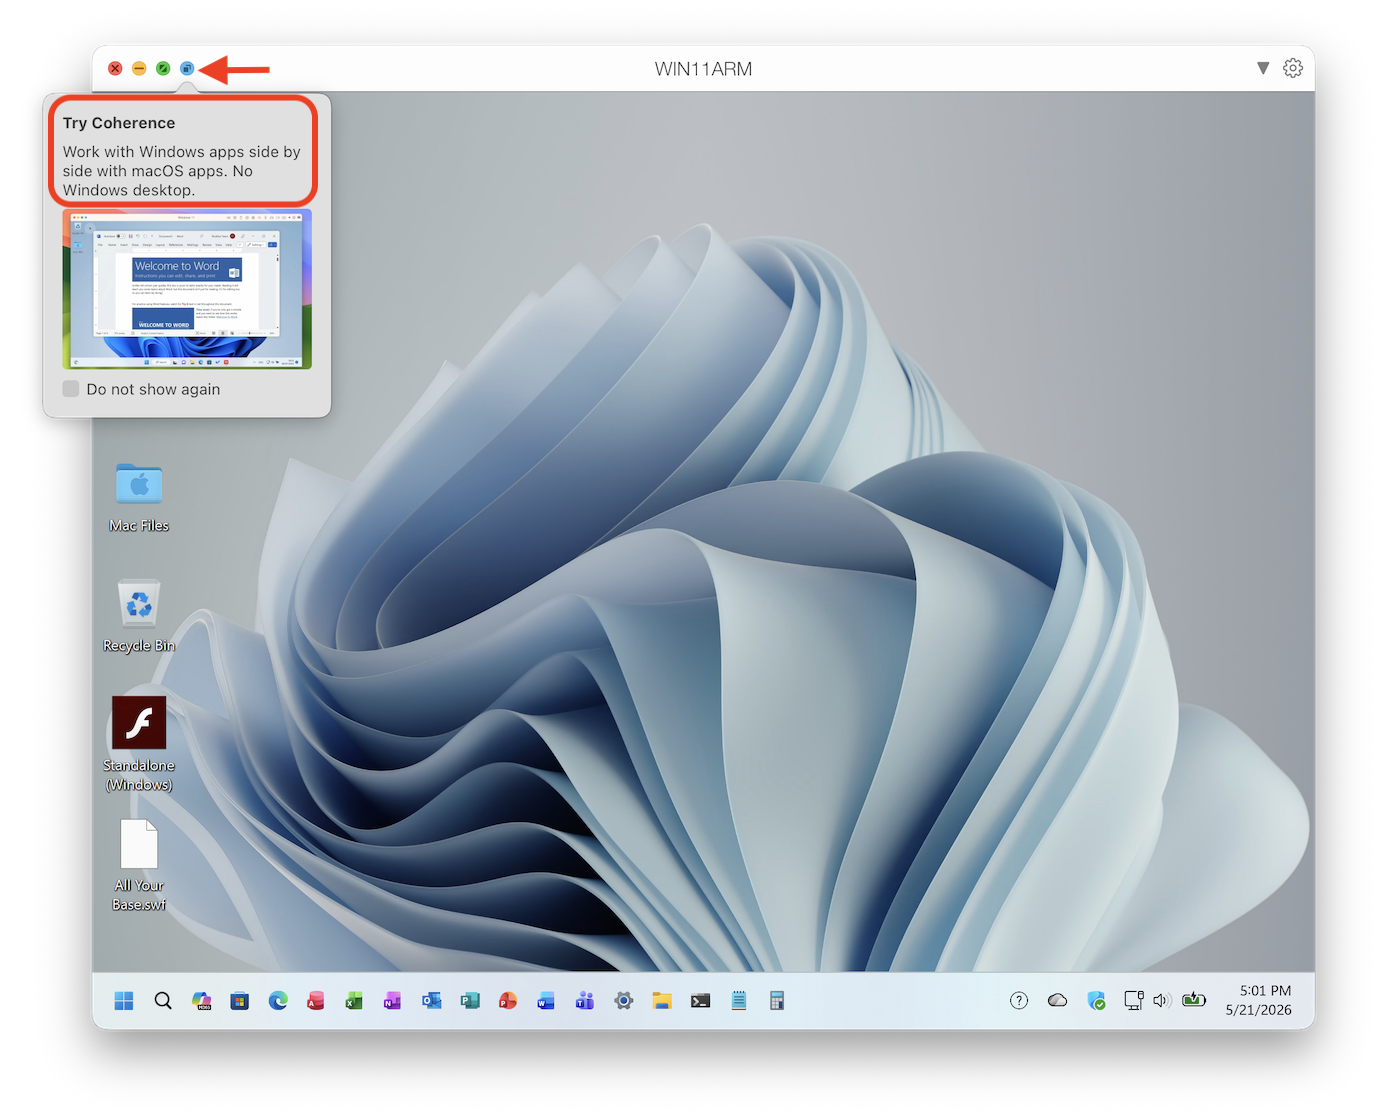This screenshot has height=1118, width=1382.
Task: Open OneDrive cloud tray icon
Action: pyautogui.click(x=1057, y=1001)
